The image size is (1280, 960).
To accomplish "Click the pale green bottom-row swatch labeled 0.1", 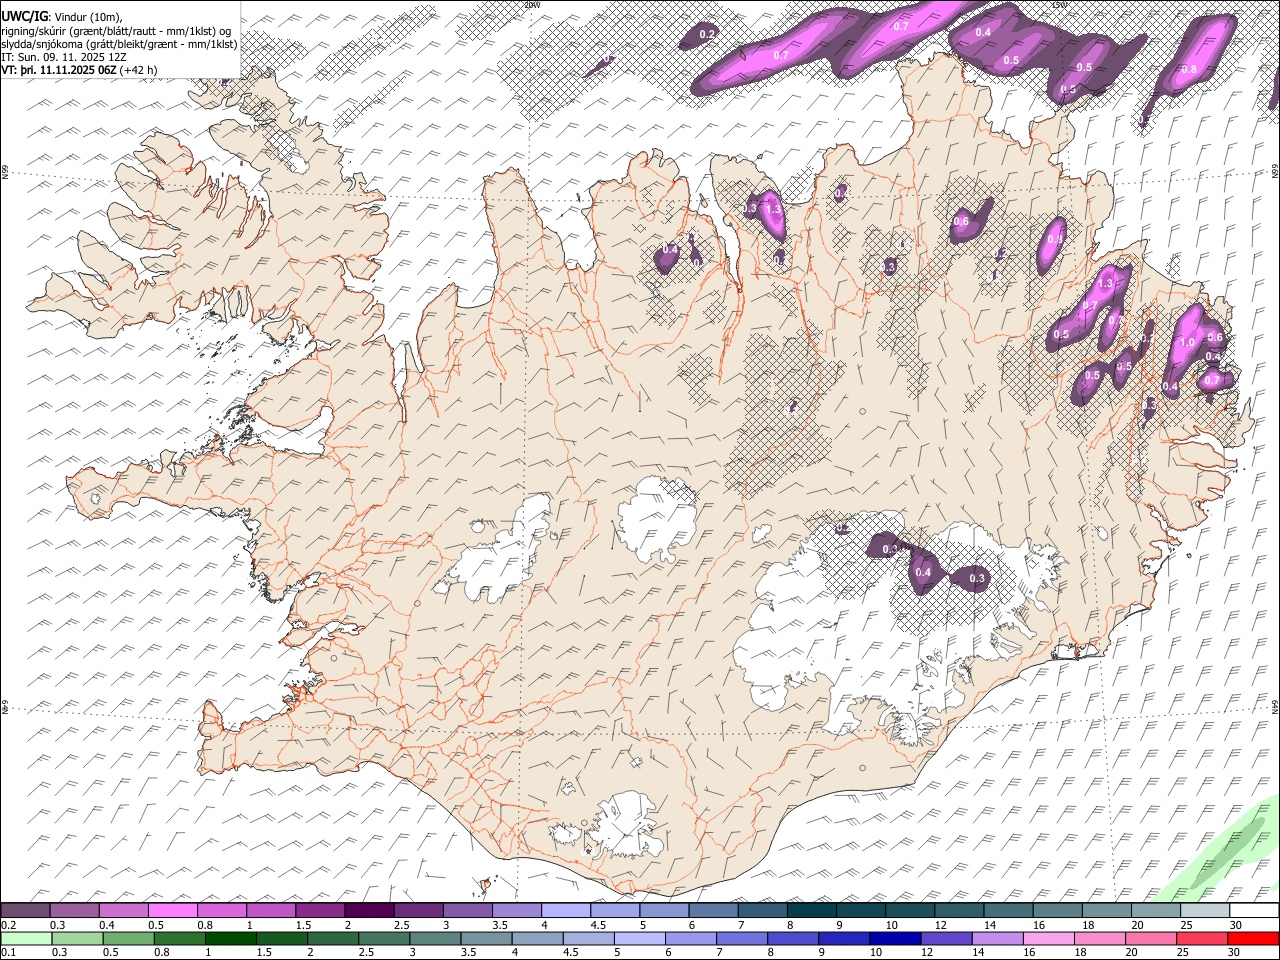I will tap(26, 938).
